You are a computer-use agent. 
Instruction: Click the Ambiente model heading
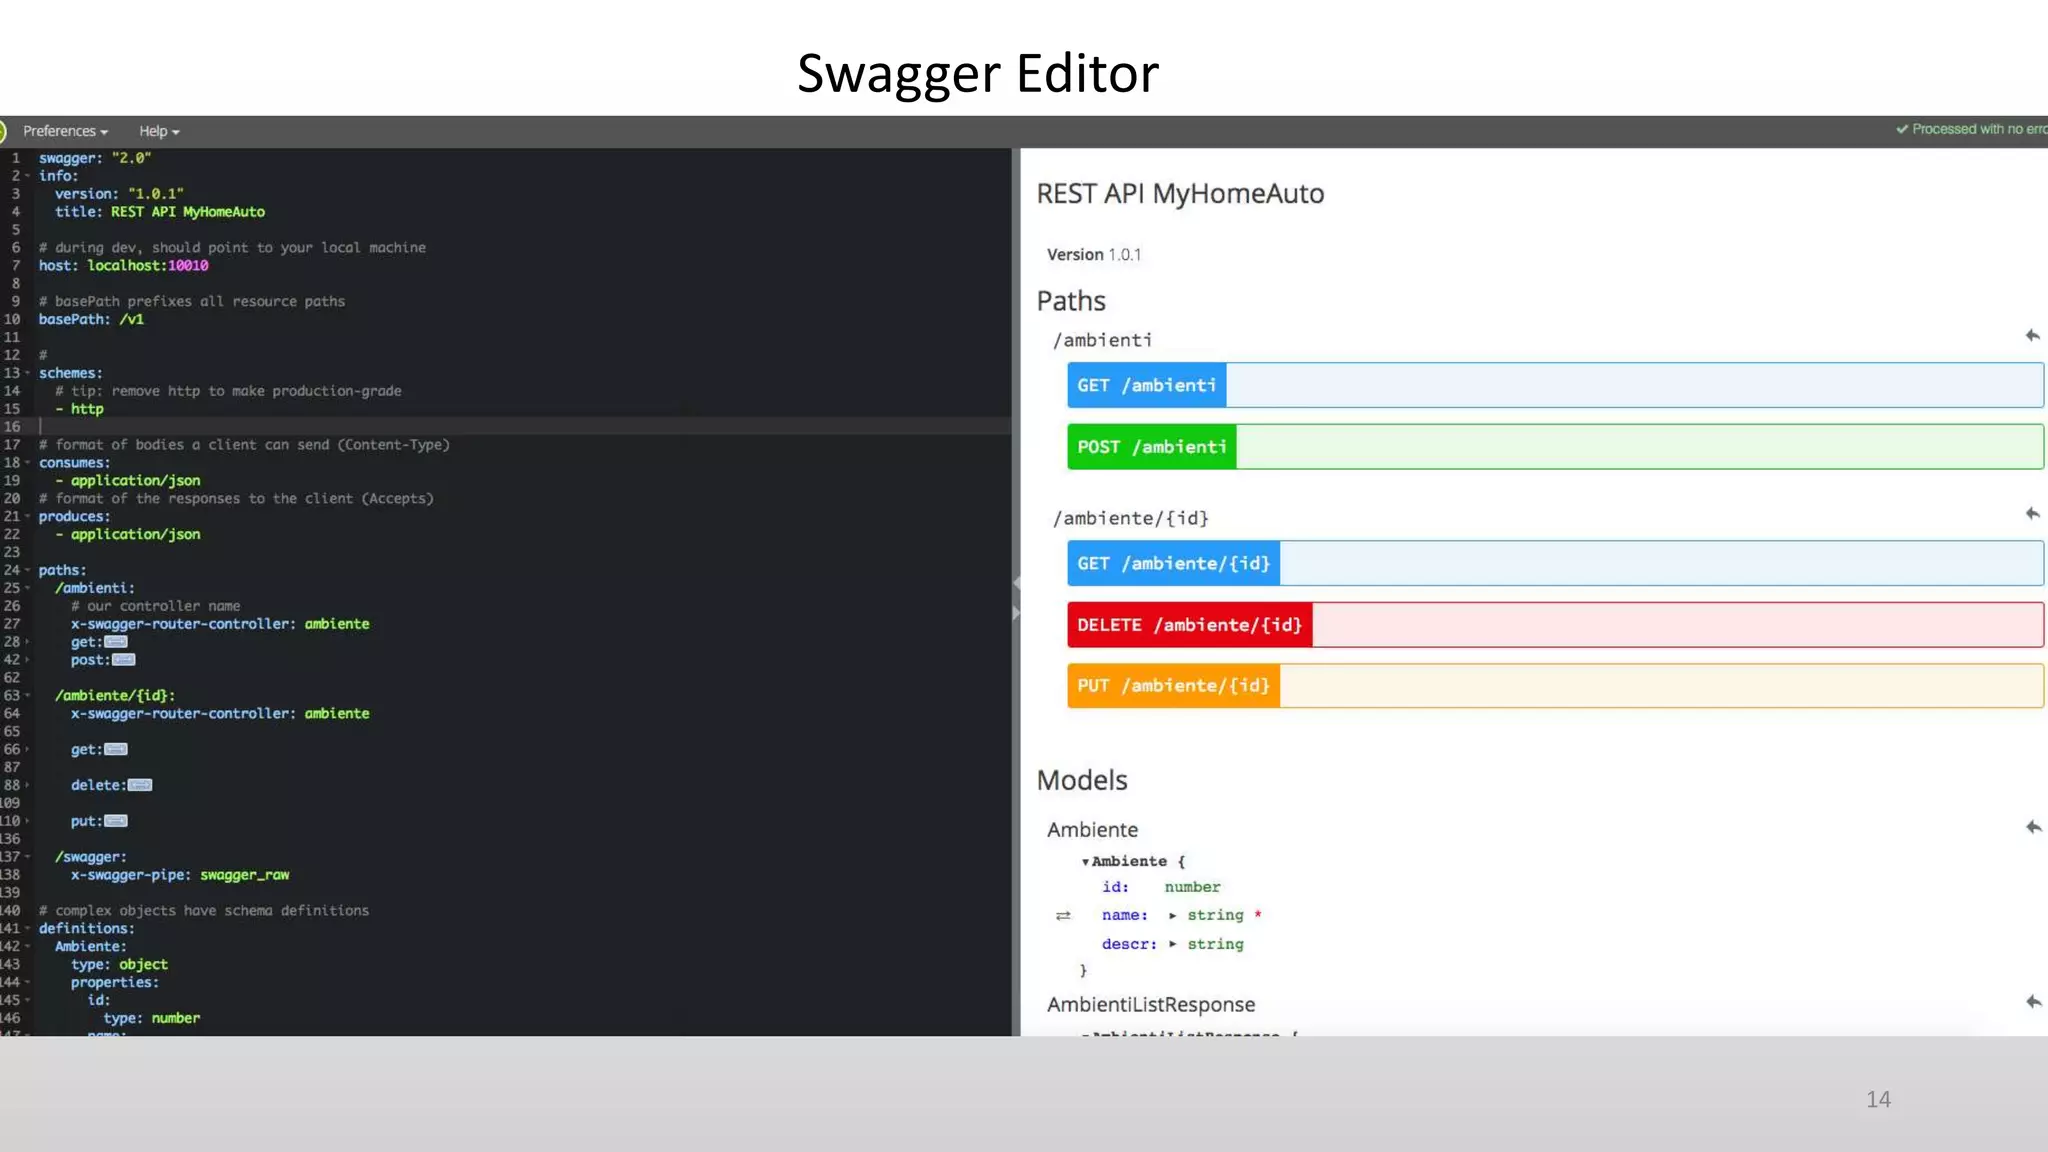(1092, 830)
